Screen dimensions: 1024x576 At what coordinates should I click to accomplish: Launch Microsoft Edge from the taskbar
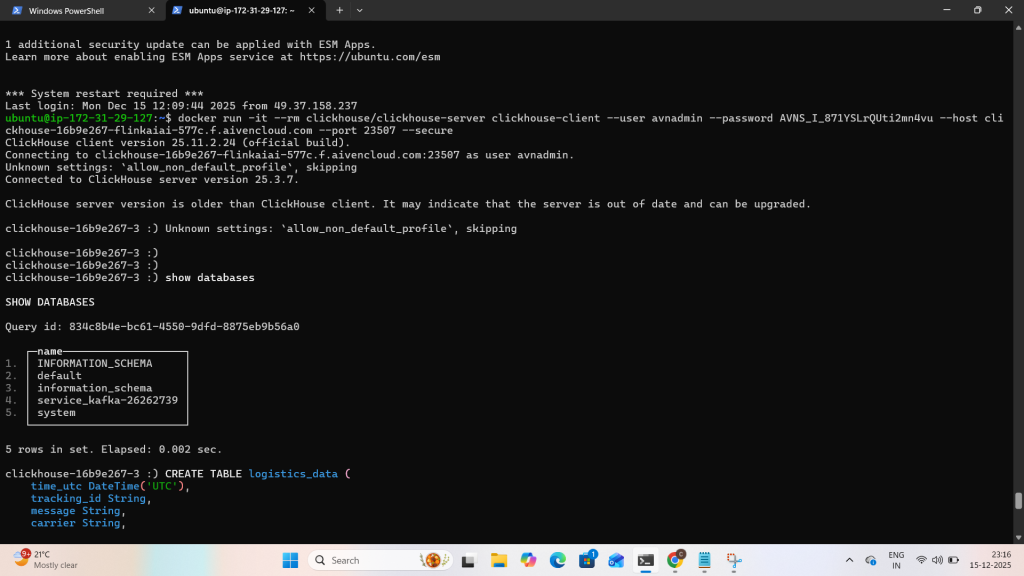(x=557, y=560)
